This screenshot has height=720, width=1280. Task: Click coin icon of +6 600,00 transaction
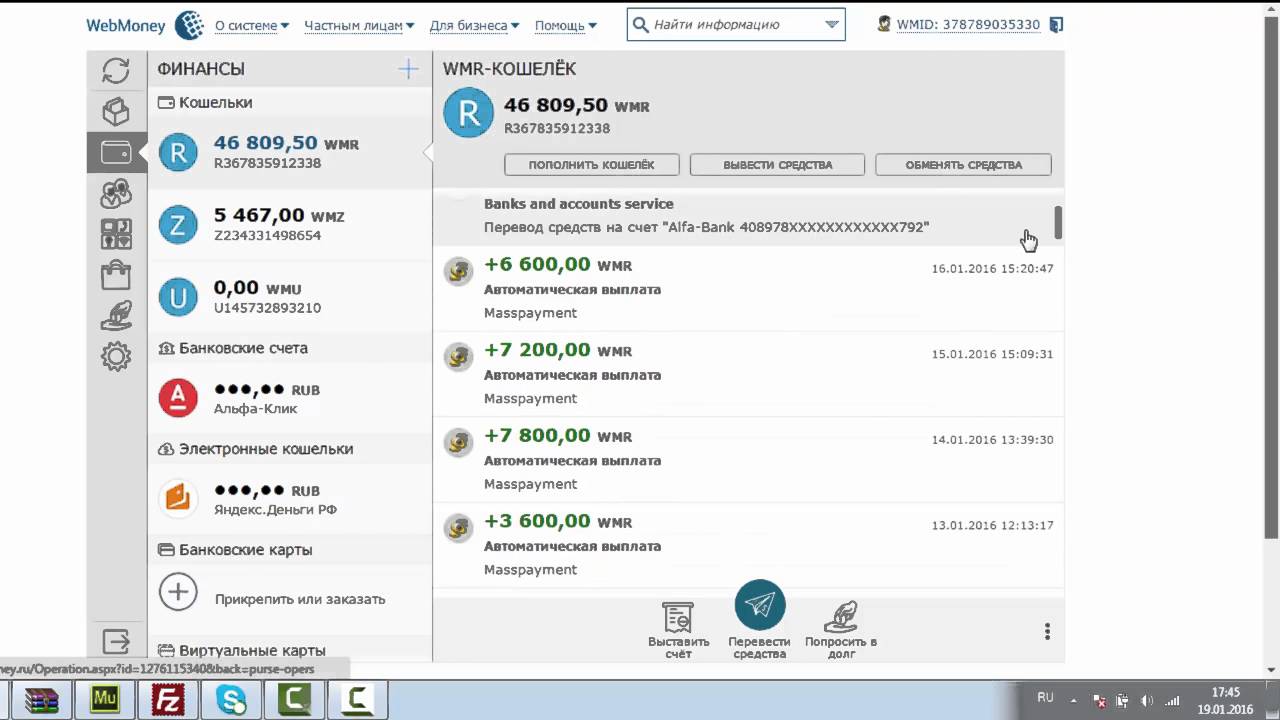(x=458, y=271)
